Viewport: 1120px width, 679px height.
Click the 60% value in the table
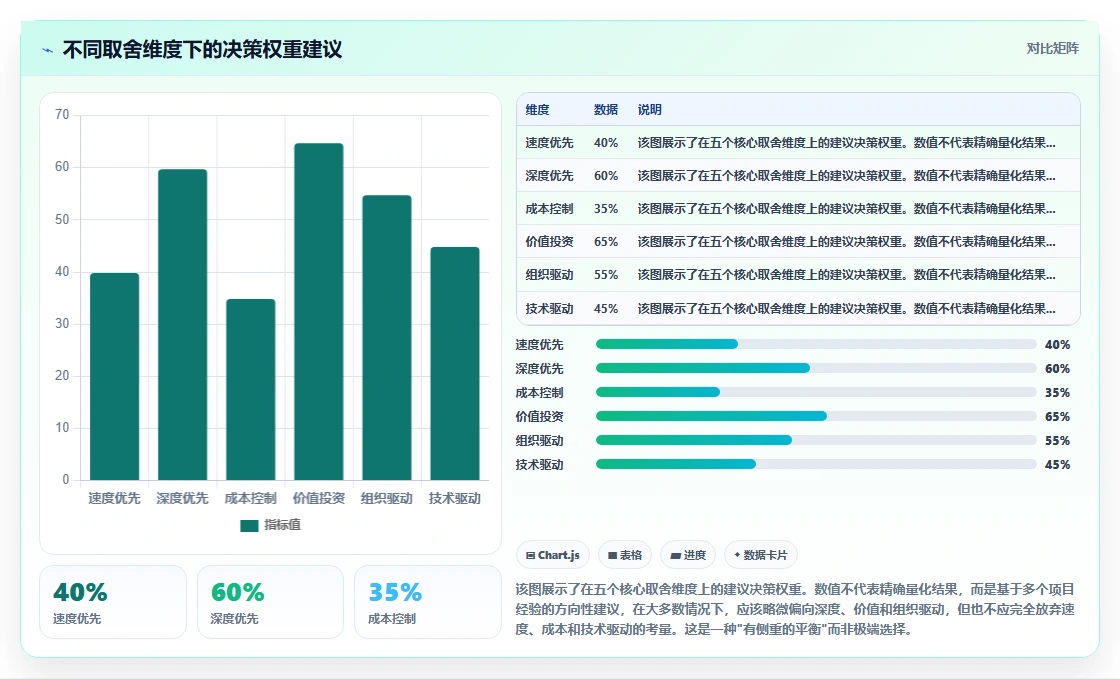pos(606,176)
